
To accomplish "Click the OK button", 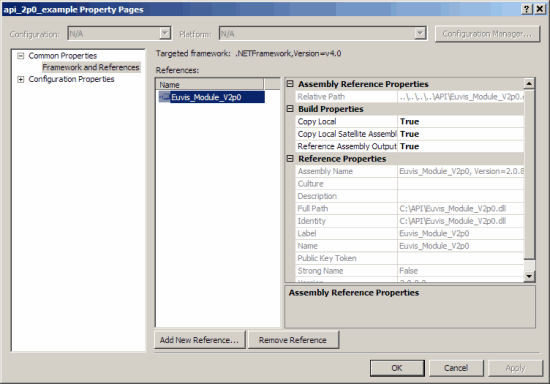I will 397,368.
